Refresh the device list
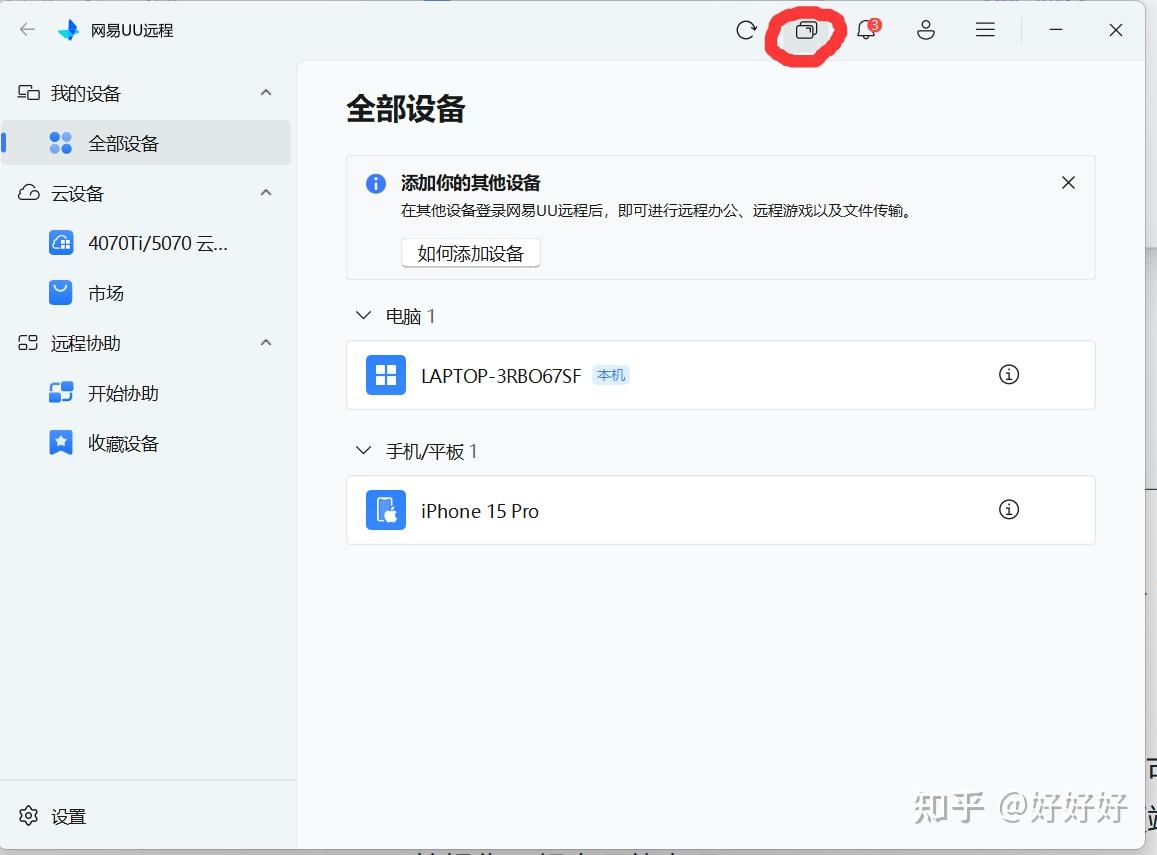The image size is (1157, 855). click(x=746, y=30)
